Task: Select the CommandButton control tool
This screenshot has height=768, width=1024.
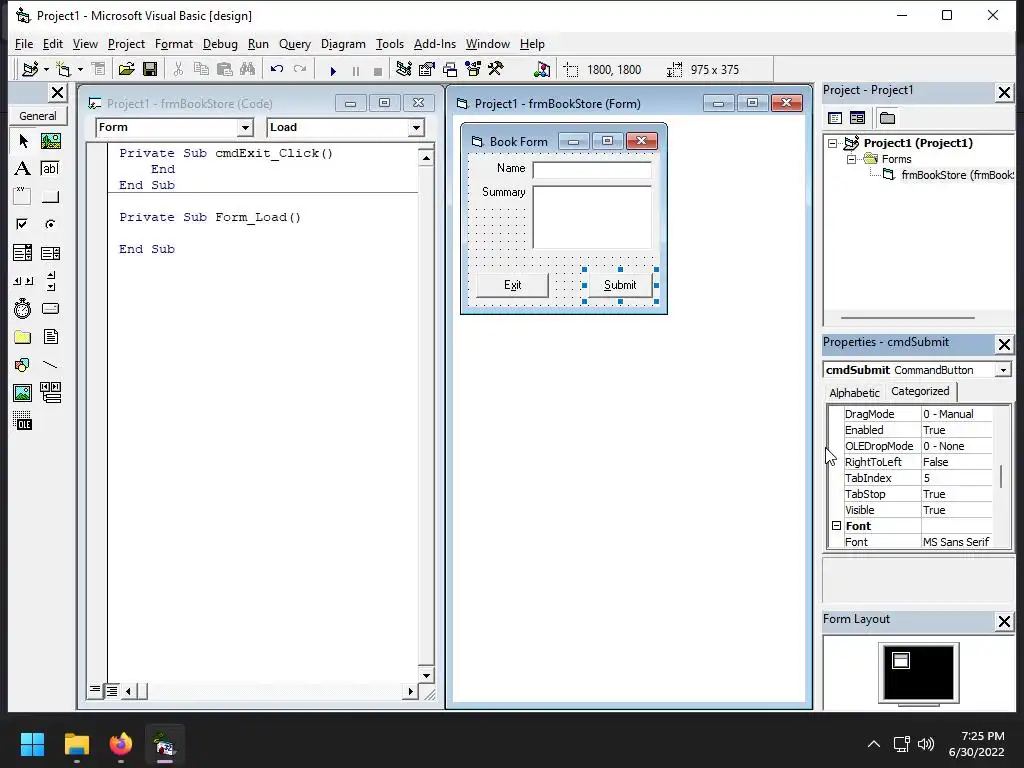Action: tap(50, 196)
